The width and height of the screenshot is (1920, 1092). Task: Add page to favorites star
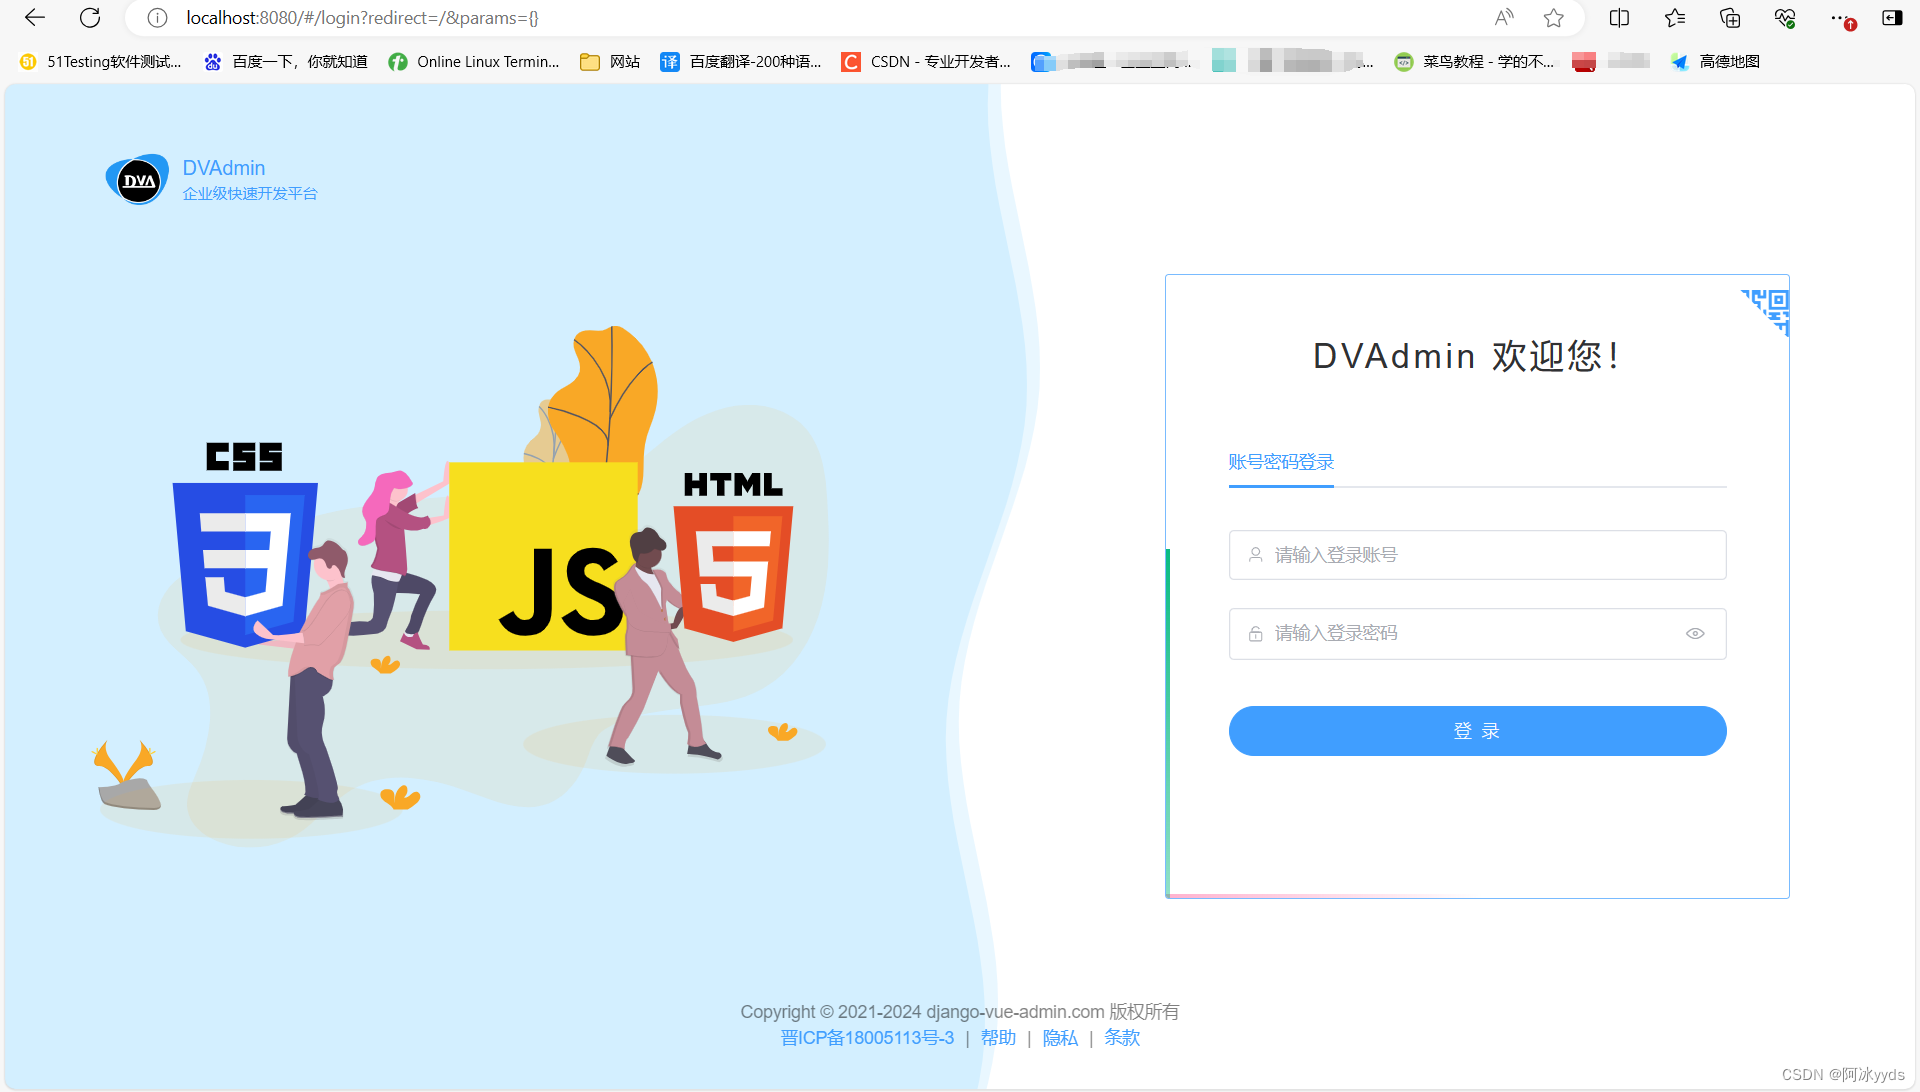pyautogui.click(x=1553, y=18)
